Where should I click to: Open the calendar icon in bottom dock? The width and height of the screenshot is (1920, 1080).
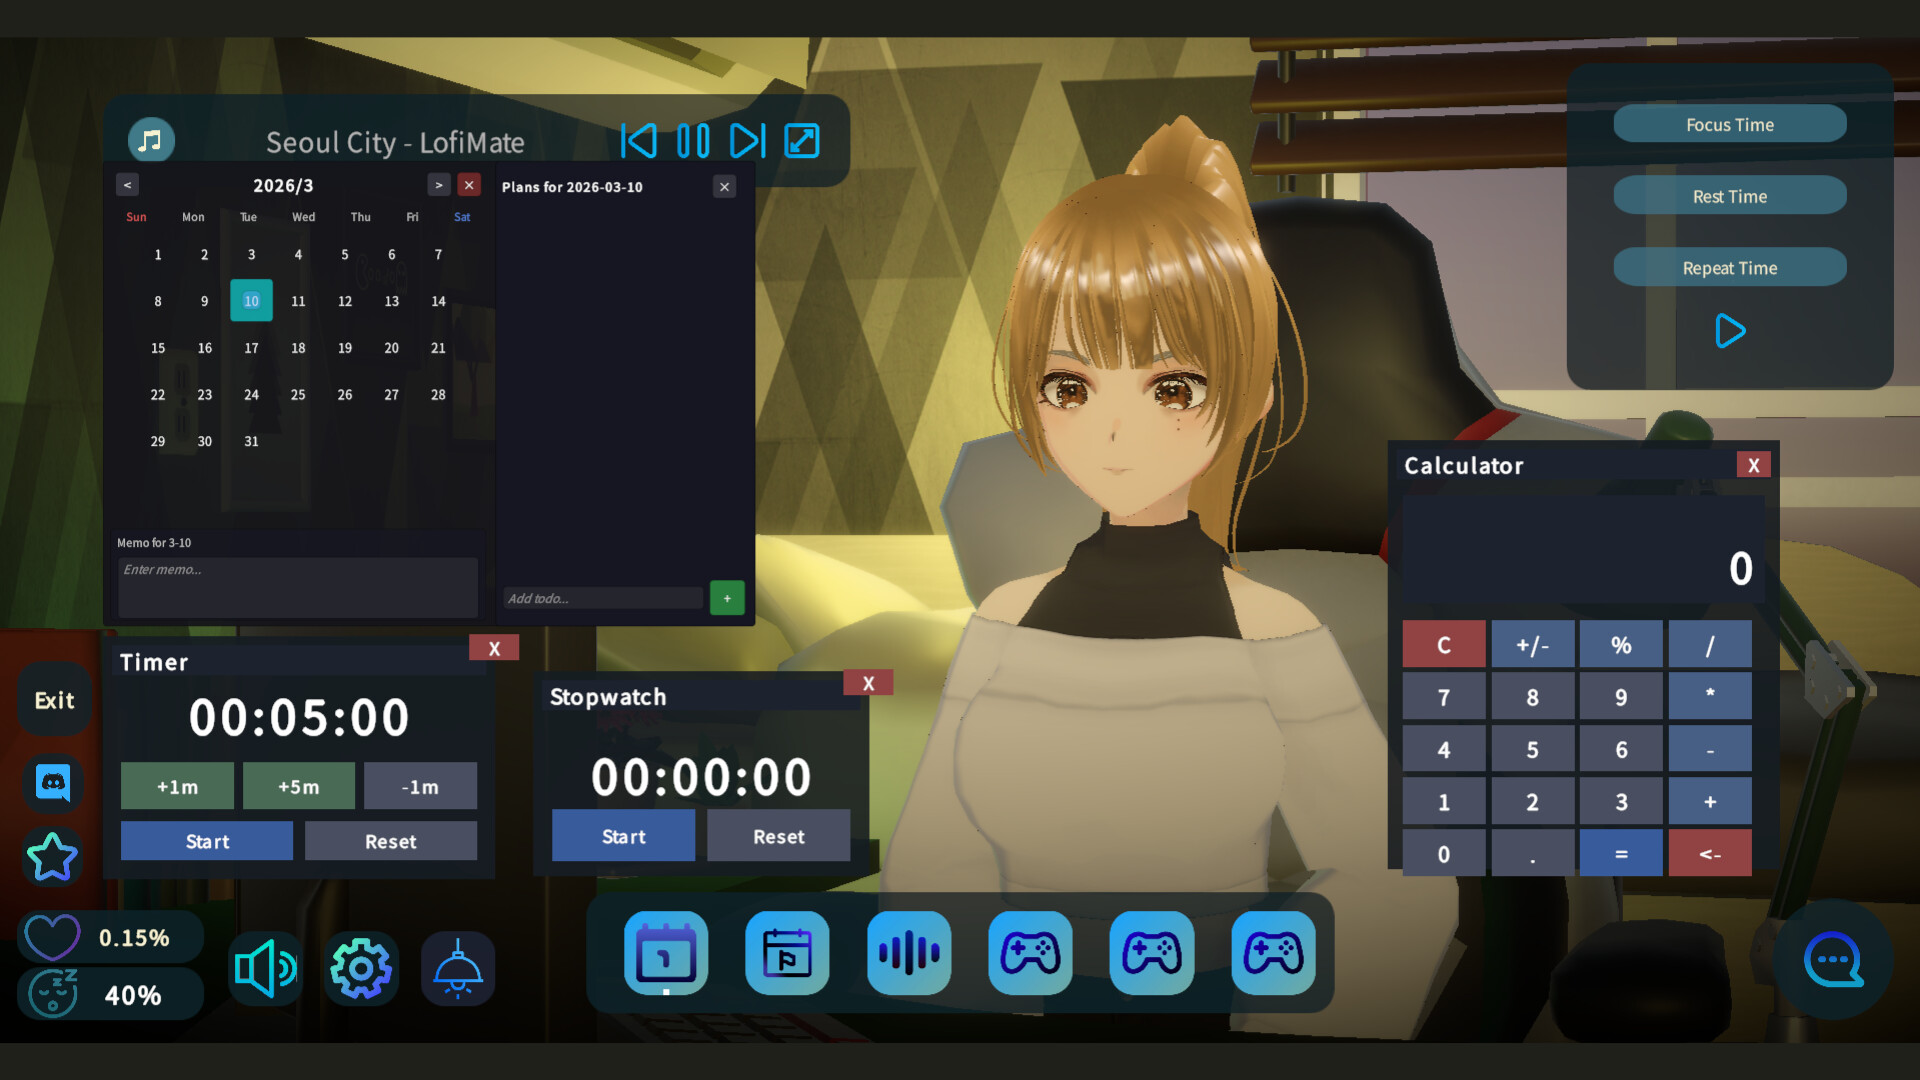666,953
